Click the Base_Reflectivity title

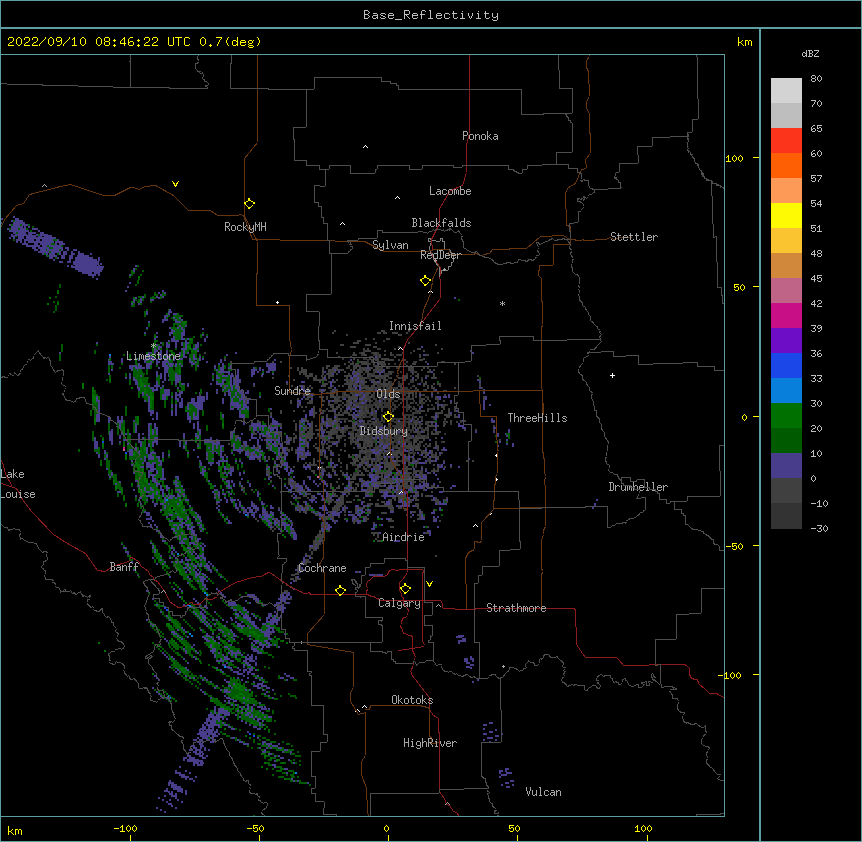(431, 15)
